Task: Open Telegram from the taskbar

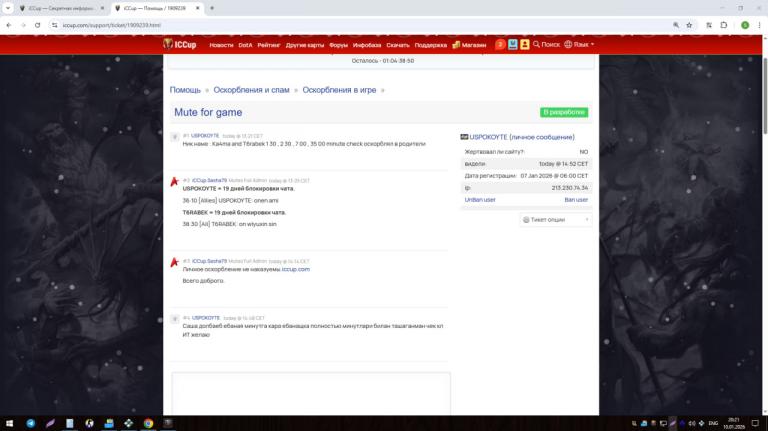Action: (31, 423)
